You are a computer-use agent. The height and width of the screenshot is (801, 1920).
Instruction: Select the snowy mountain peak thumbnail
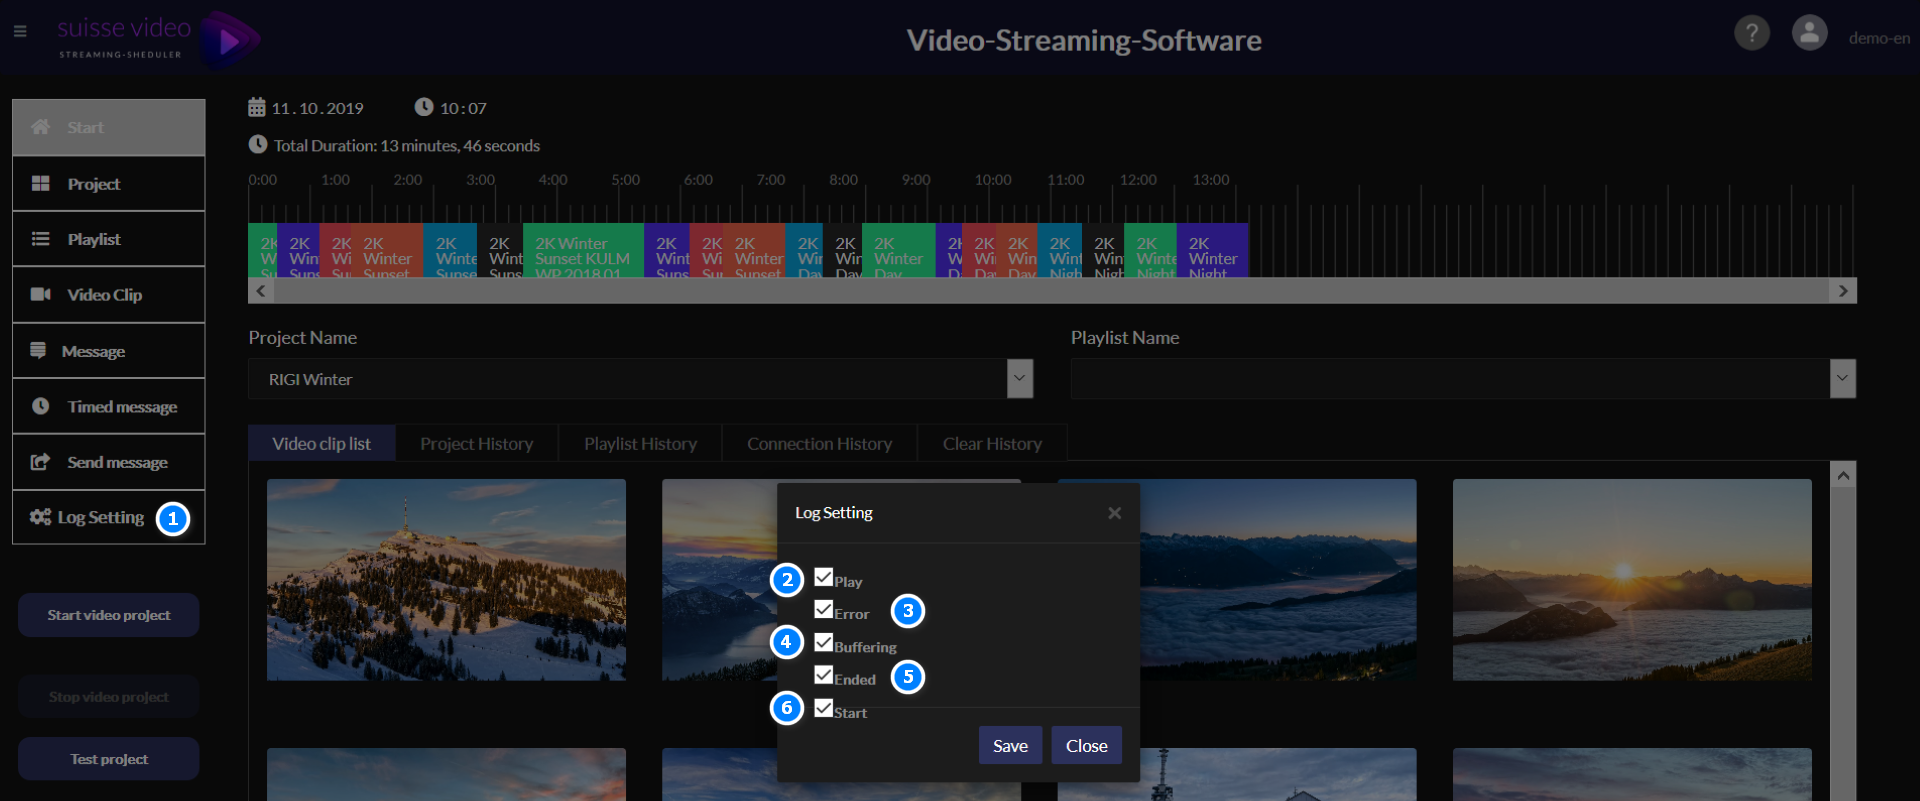pyautogui.click(x=446, y=580)
